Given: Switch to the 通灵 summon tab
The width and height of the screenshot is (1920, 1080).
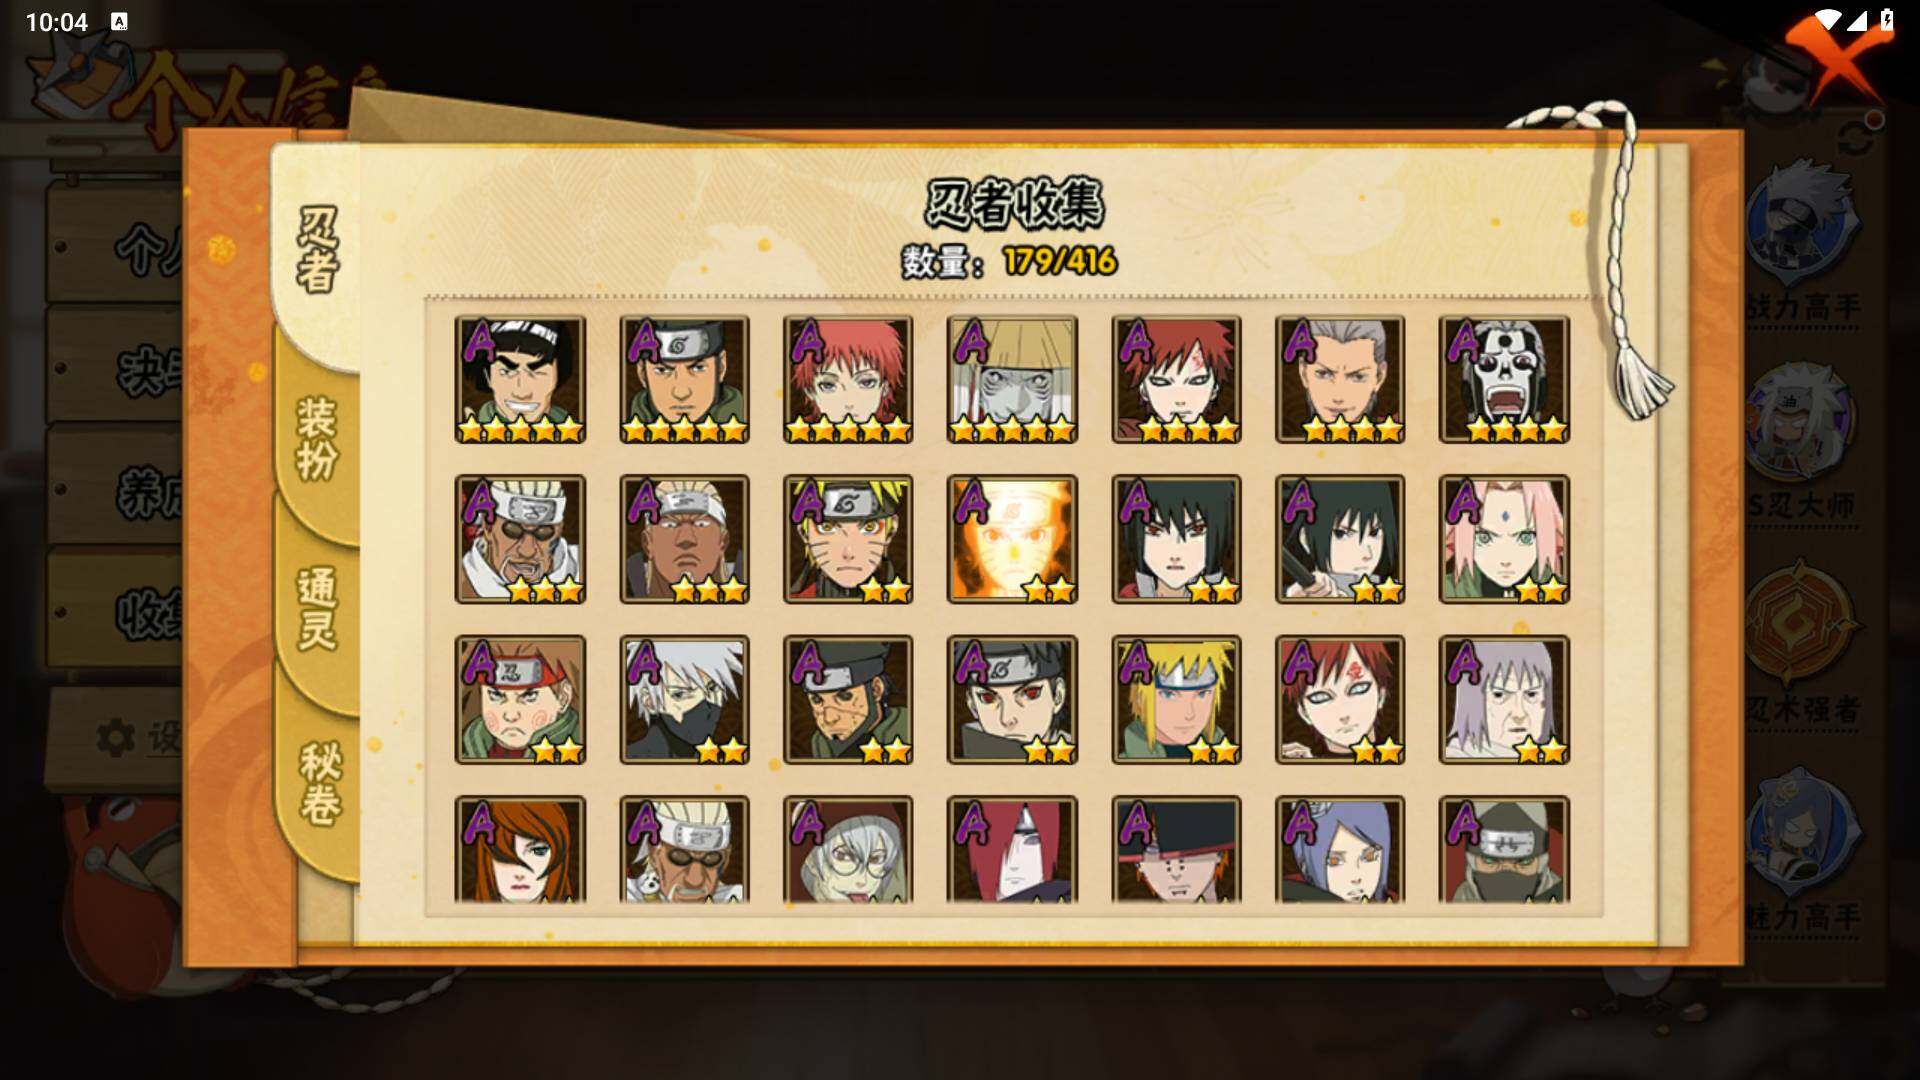Looking at the screenshot, I should click(317, 608).
